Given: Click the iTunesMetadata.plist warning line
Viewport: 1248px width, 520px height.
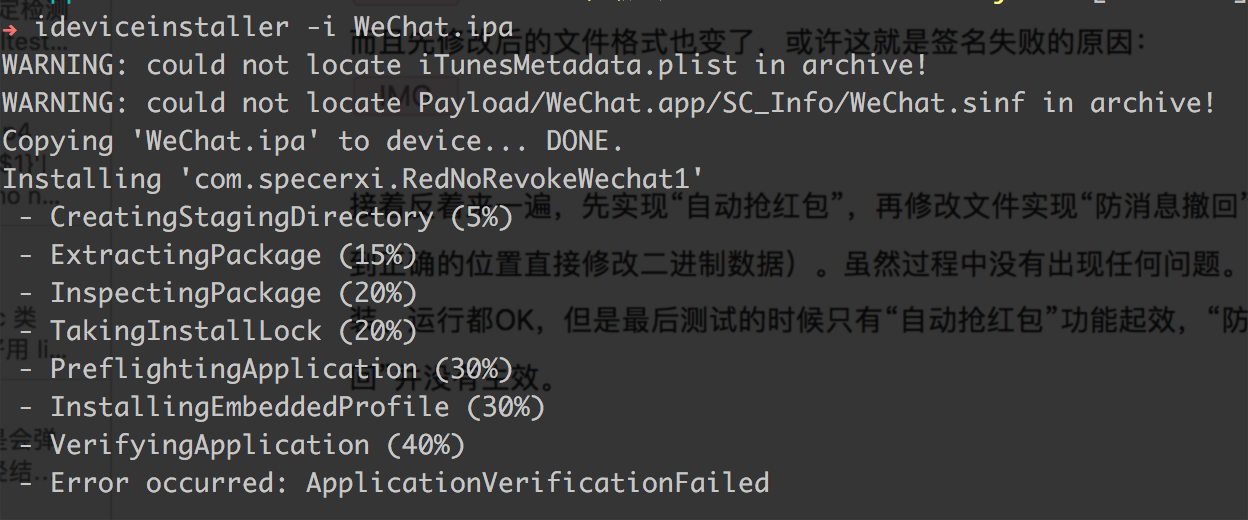Looking at the screenshot, I should click(x=464, y=66).
